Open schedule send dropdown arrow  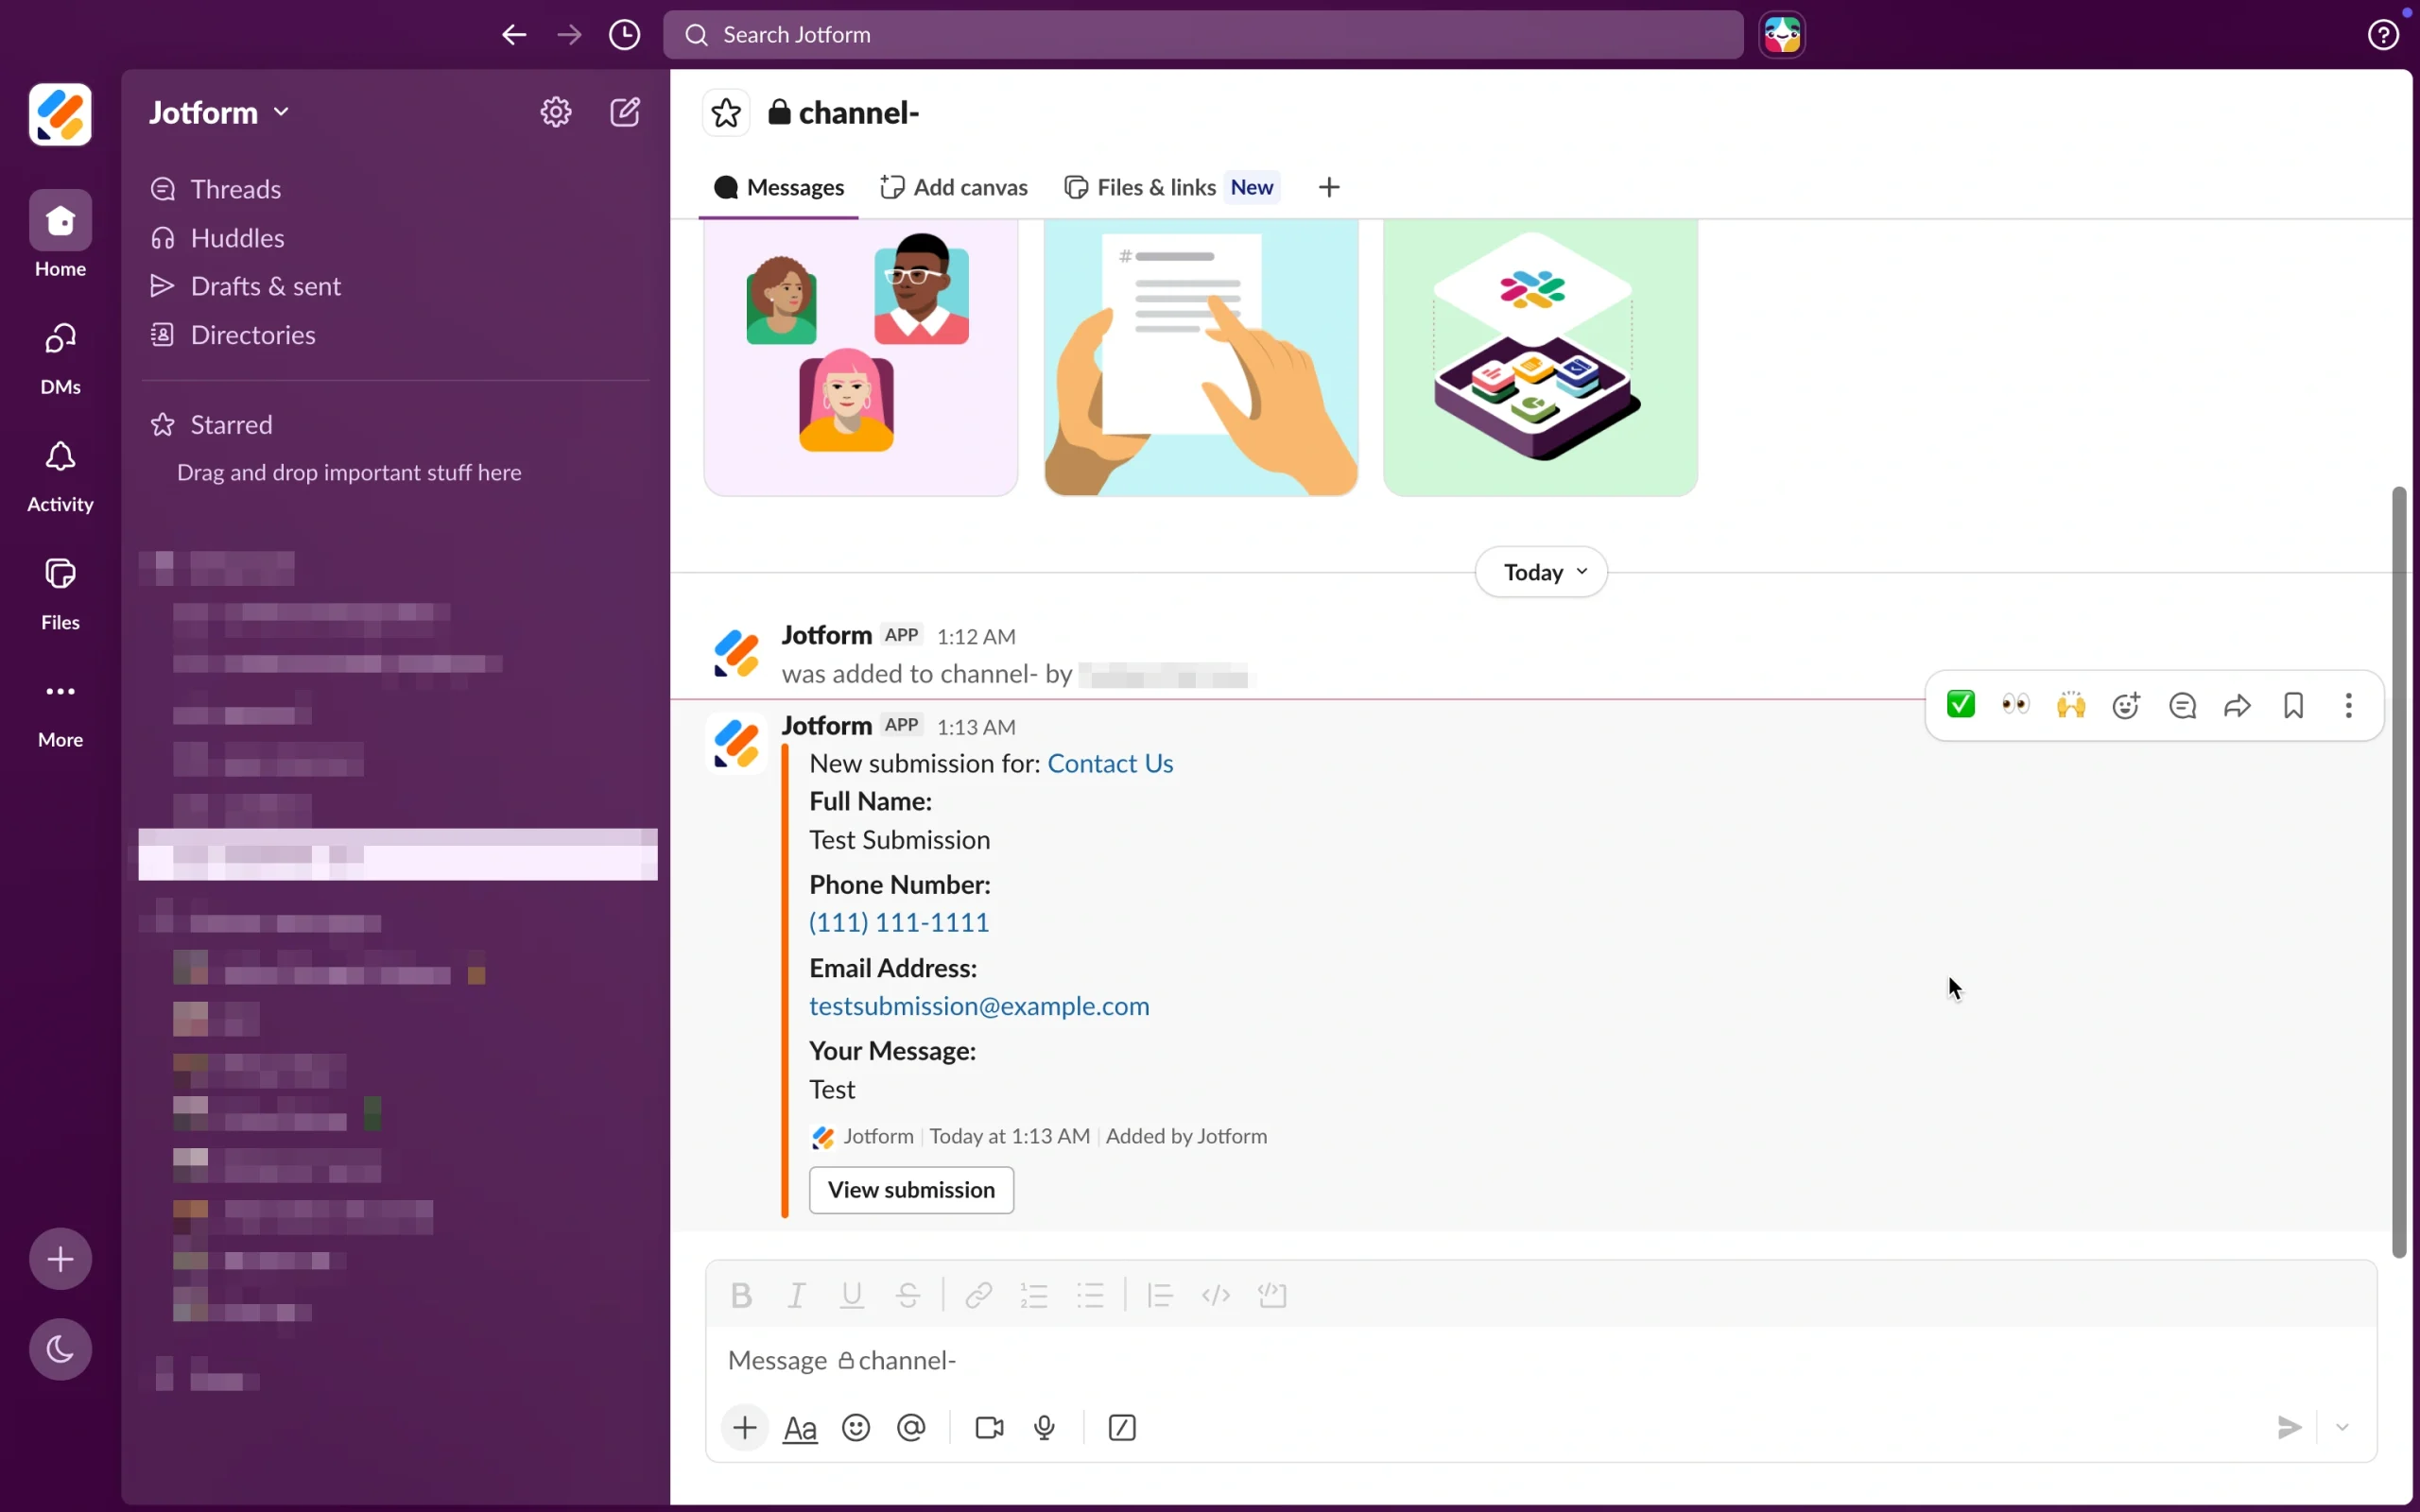2342,1427
